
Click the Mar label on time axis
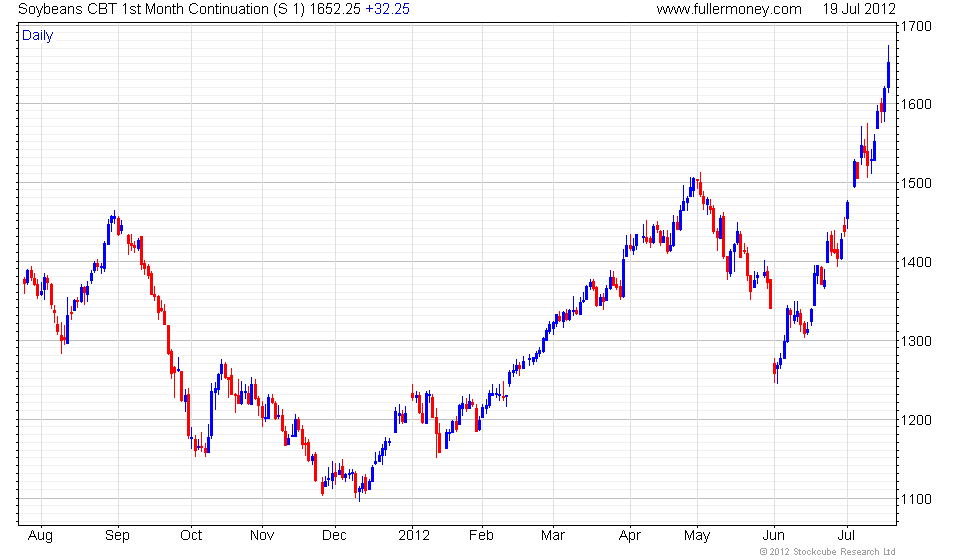552,536
